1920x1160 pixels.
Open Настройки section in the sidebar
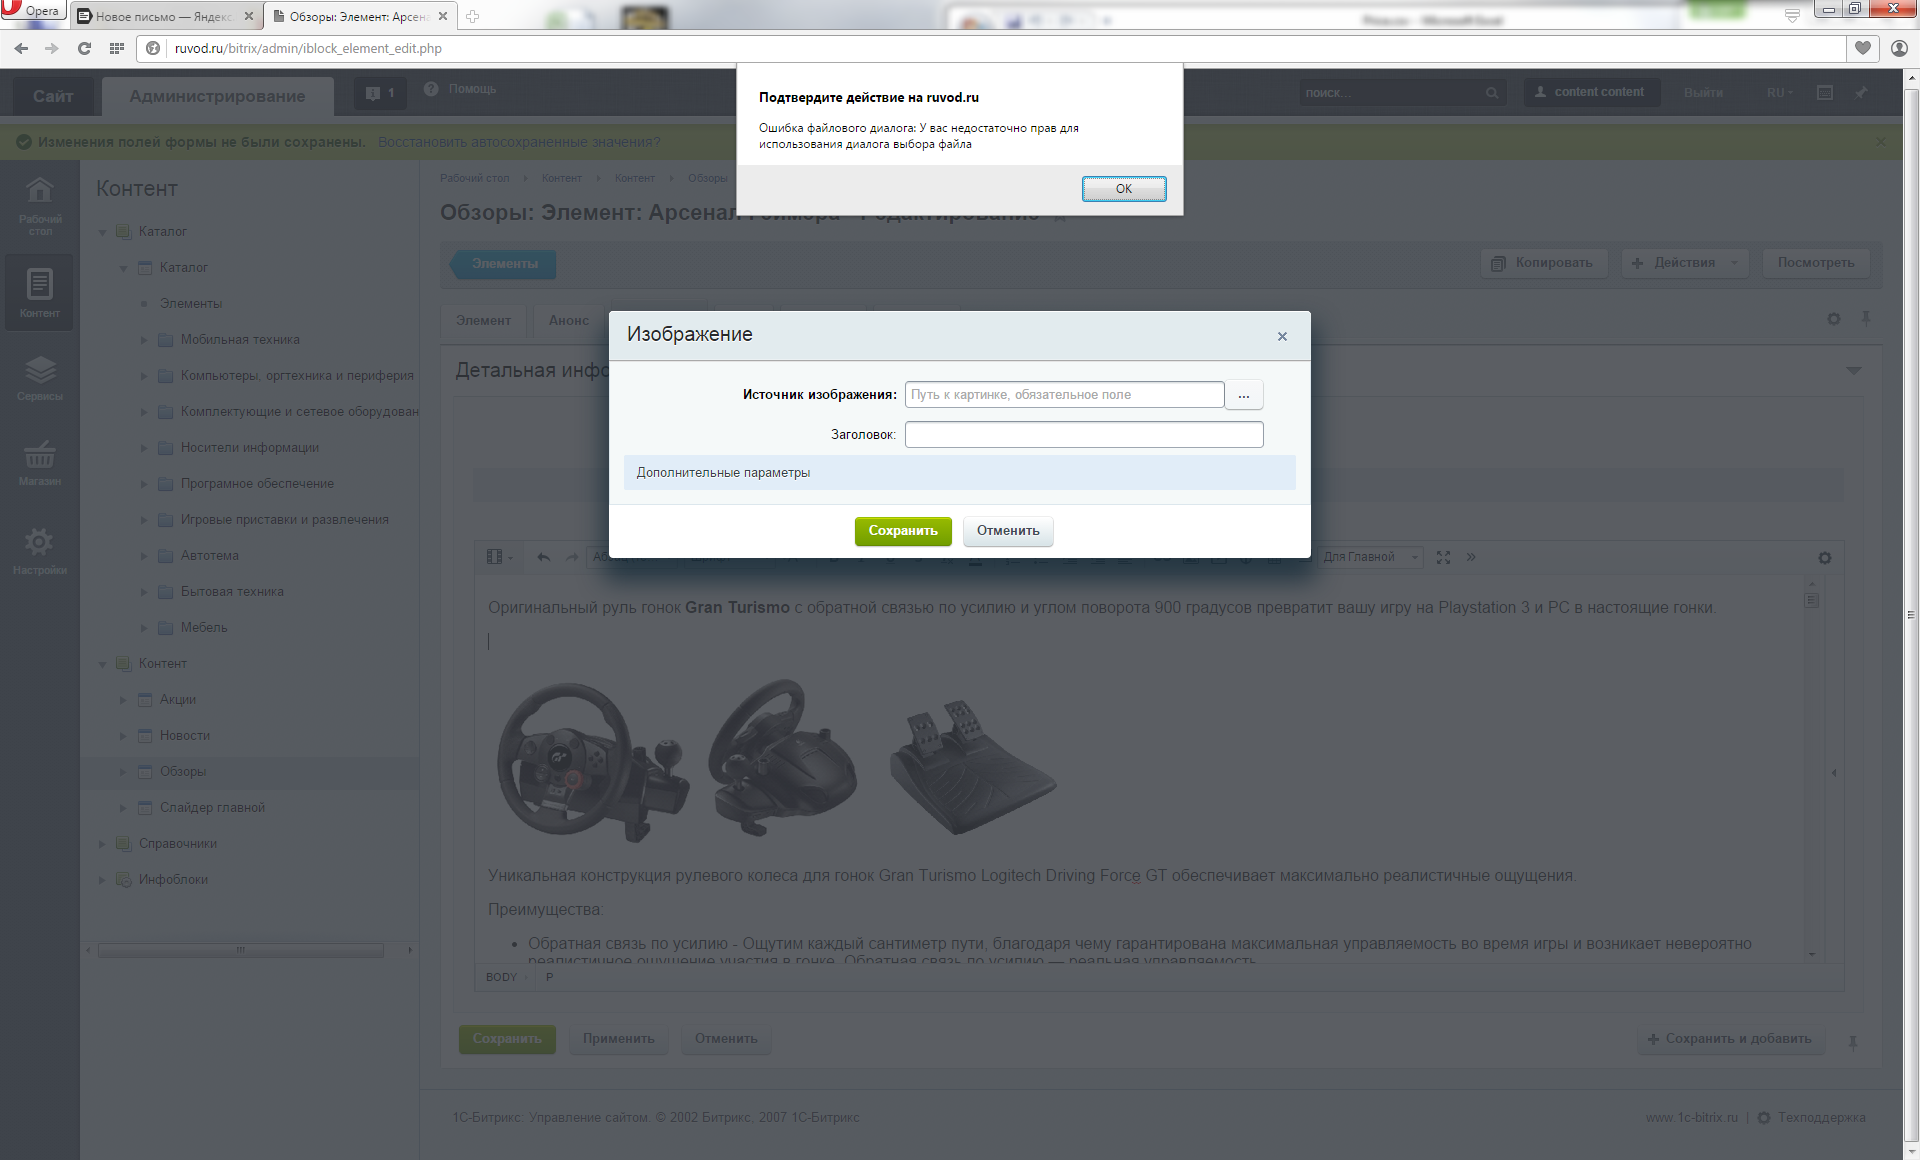40,551
